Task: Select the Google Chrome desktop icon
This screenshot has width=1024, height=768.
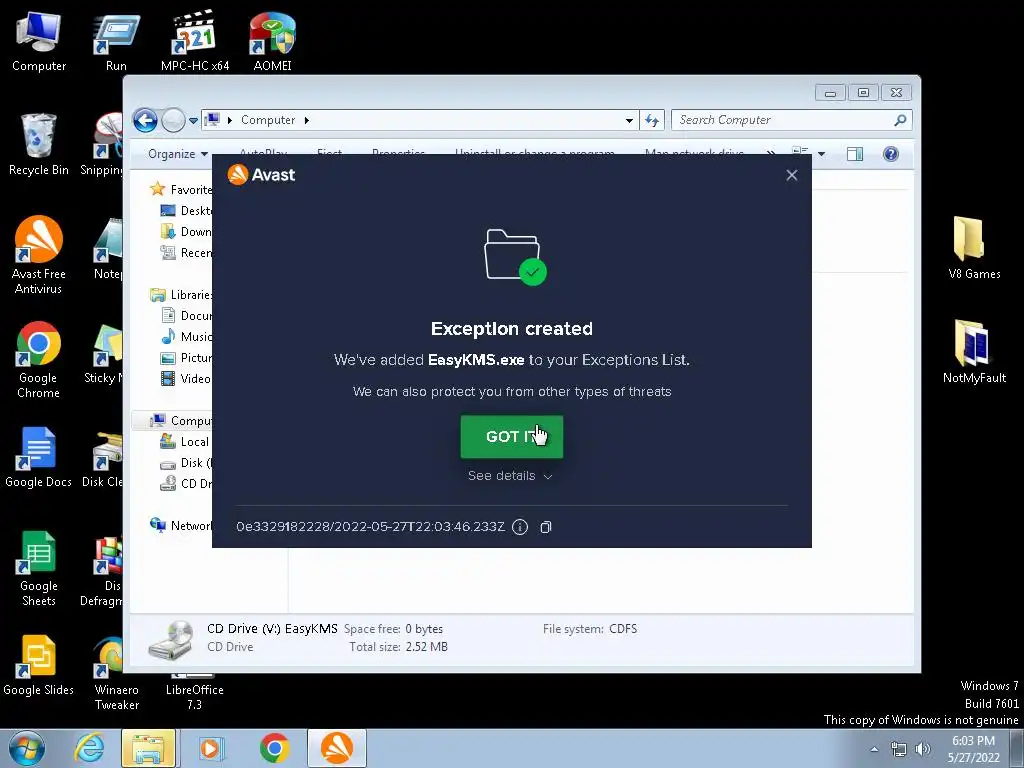Action: coord(39,359)
